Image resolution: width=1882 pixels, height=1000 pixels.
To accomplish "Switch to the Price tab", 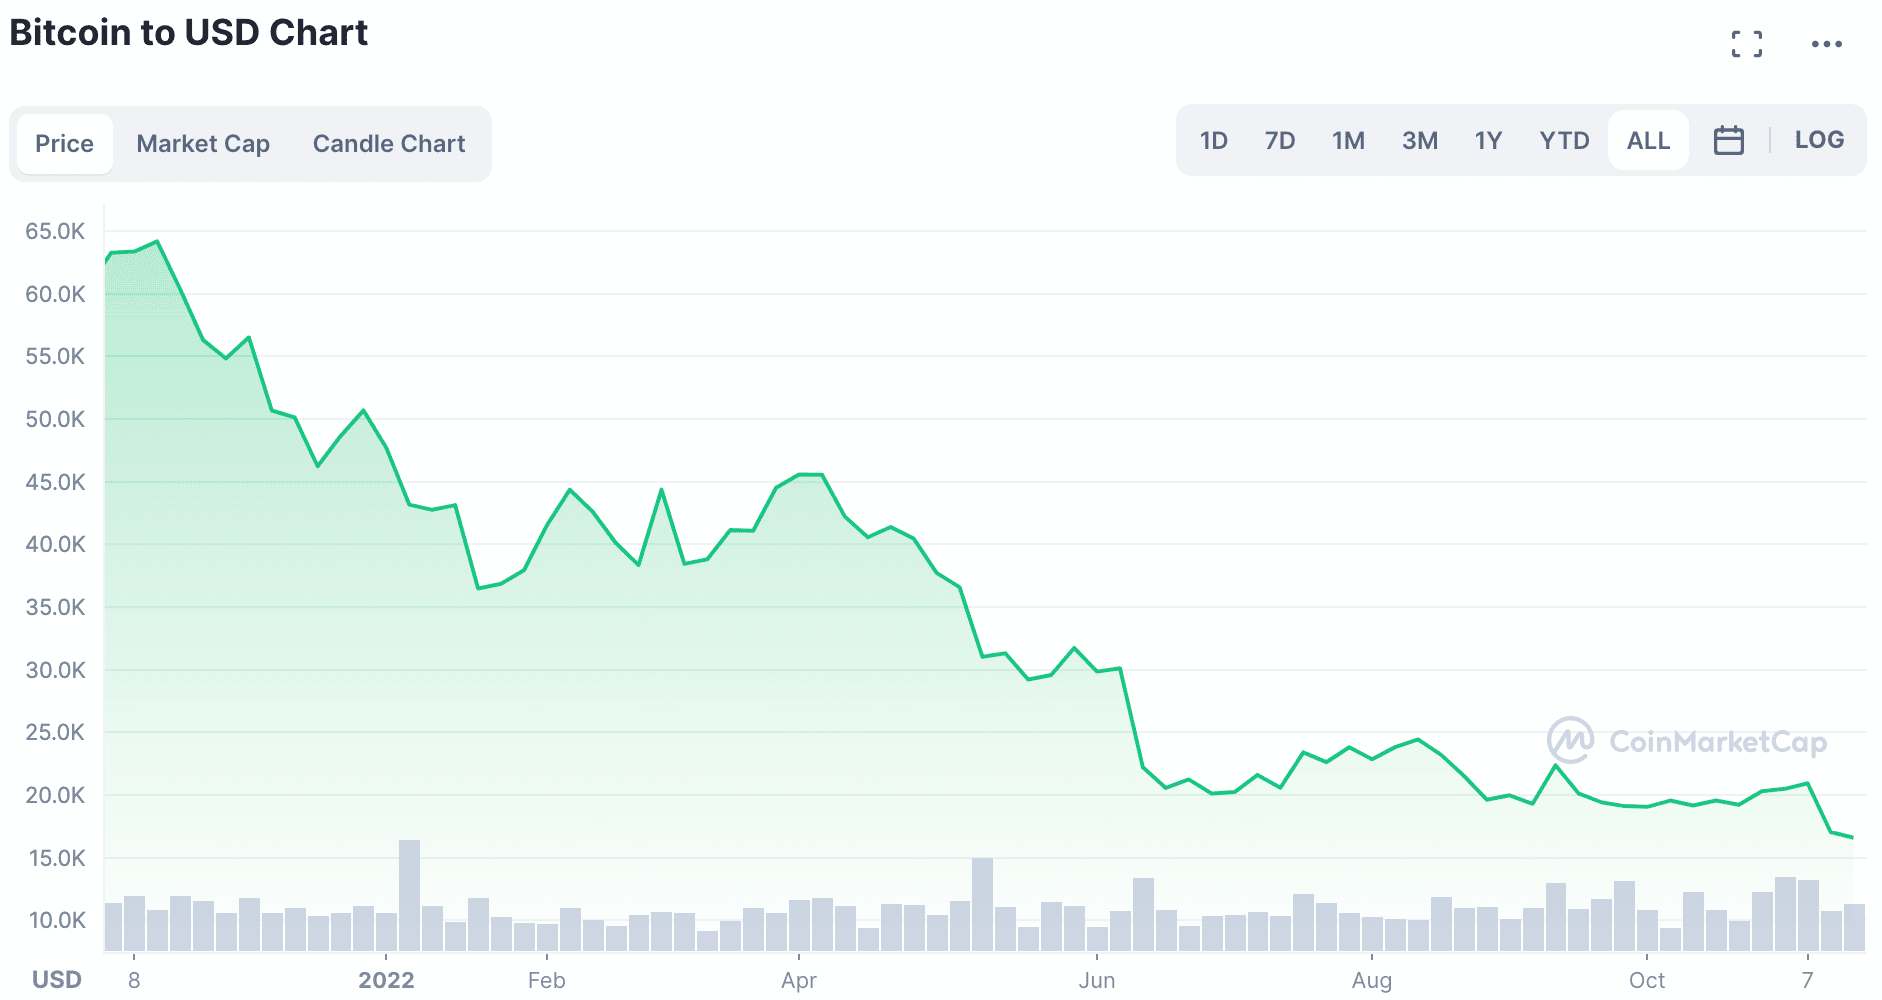I will (x=65, y=144).
